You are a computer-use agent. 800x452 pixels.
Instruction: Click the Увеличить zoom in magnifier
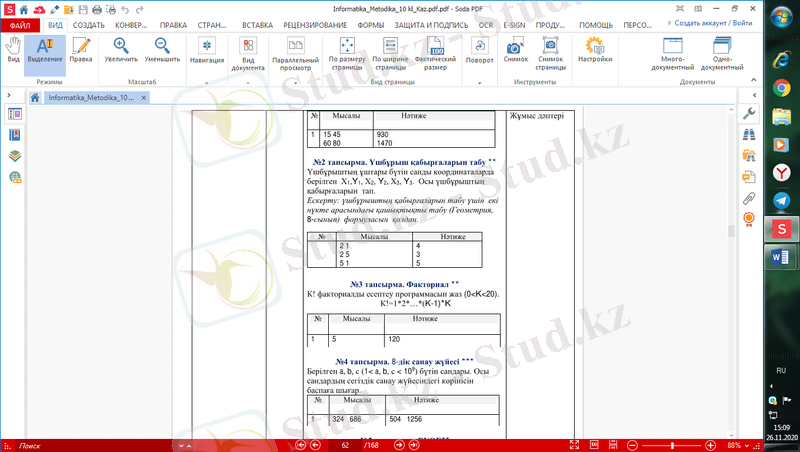(x=121, y=49)
